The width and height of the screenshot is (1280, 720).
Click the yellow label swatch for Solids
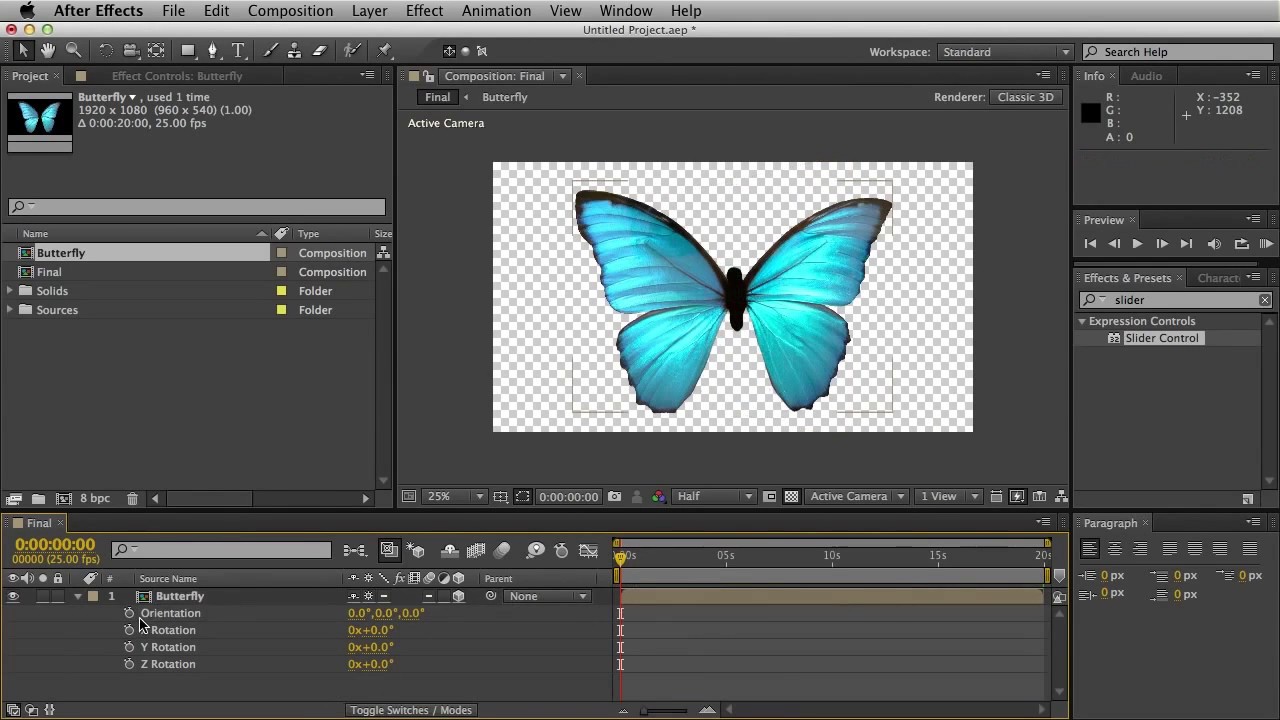click(x=281, y=291)
